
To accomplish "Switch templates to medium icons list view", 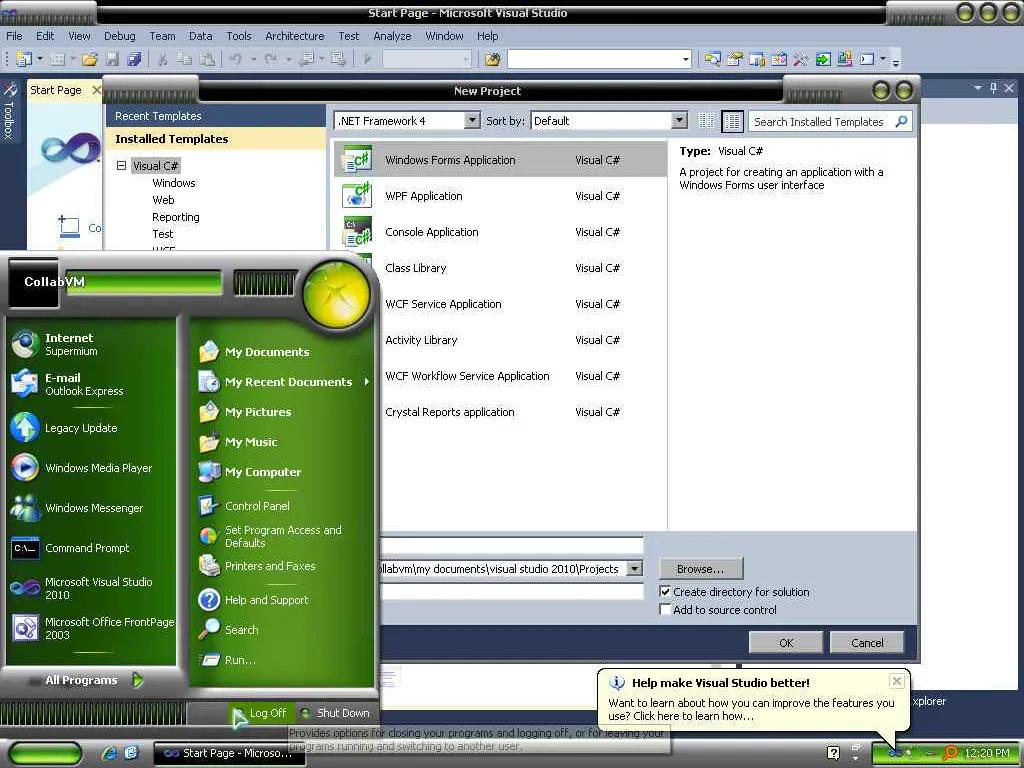I will coord(732,121).
